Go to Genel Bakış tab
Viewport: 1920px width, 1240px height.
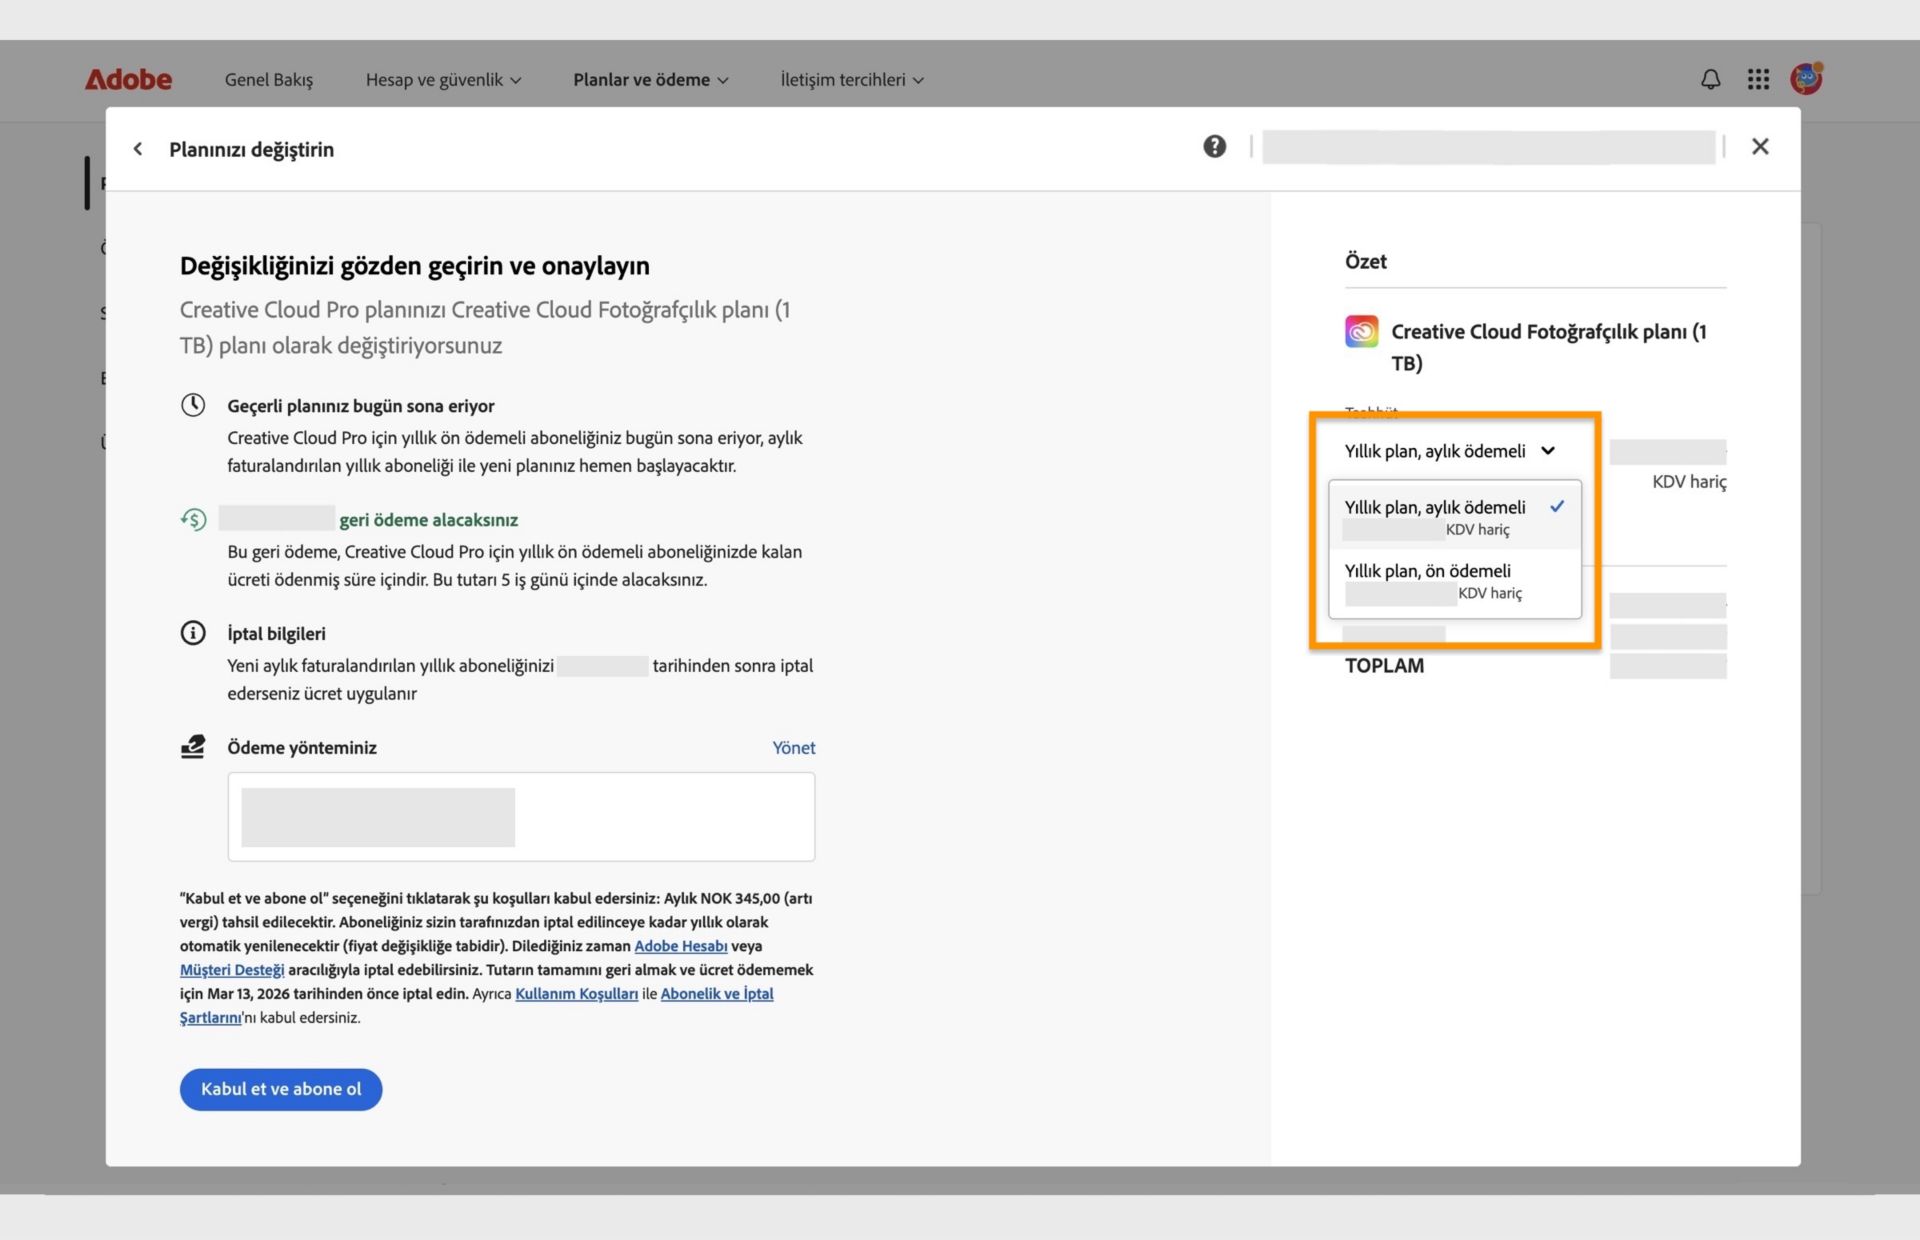[x=268, y=80]
